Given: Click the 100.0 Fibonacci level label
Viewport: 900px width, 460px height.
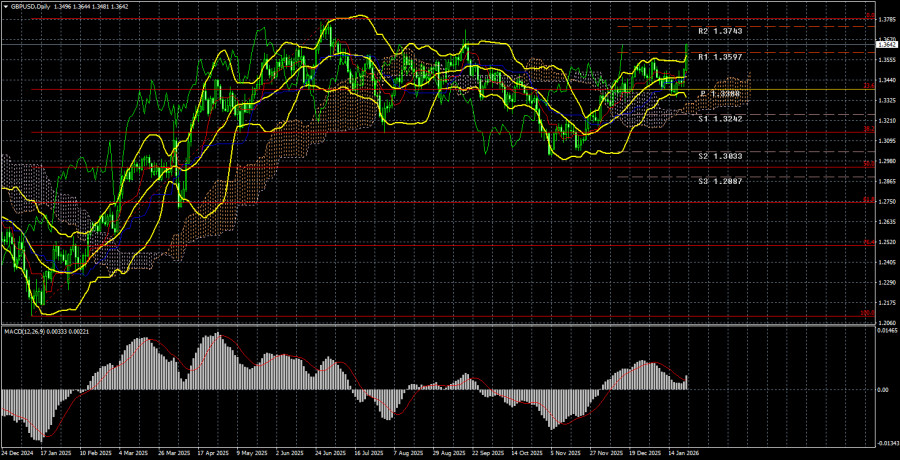Looking at the screenshot, I should click(x=869, y=313).
